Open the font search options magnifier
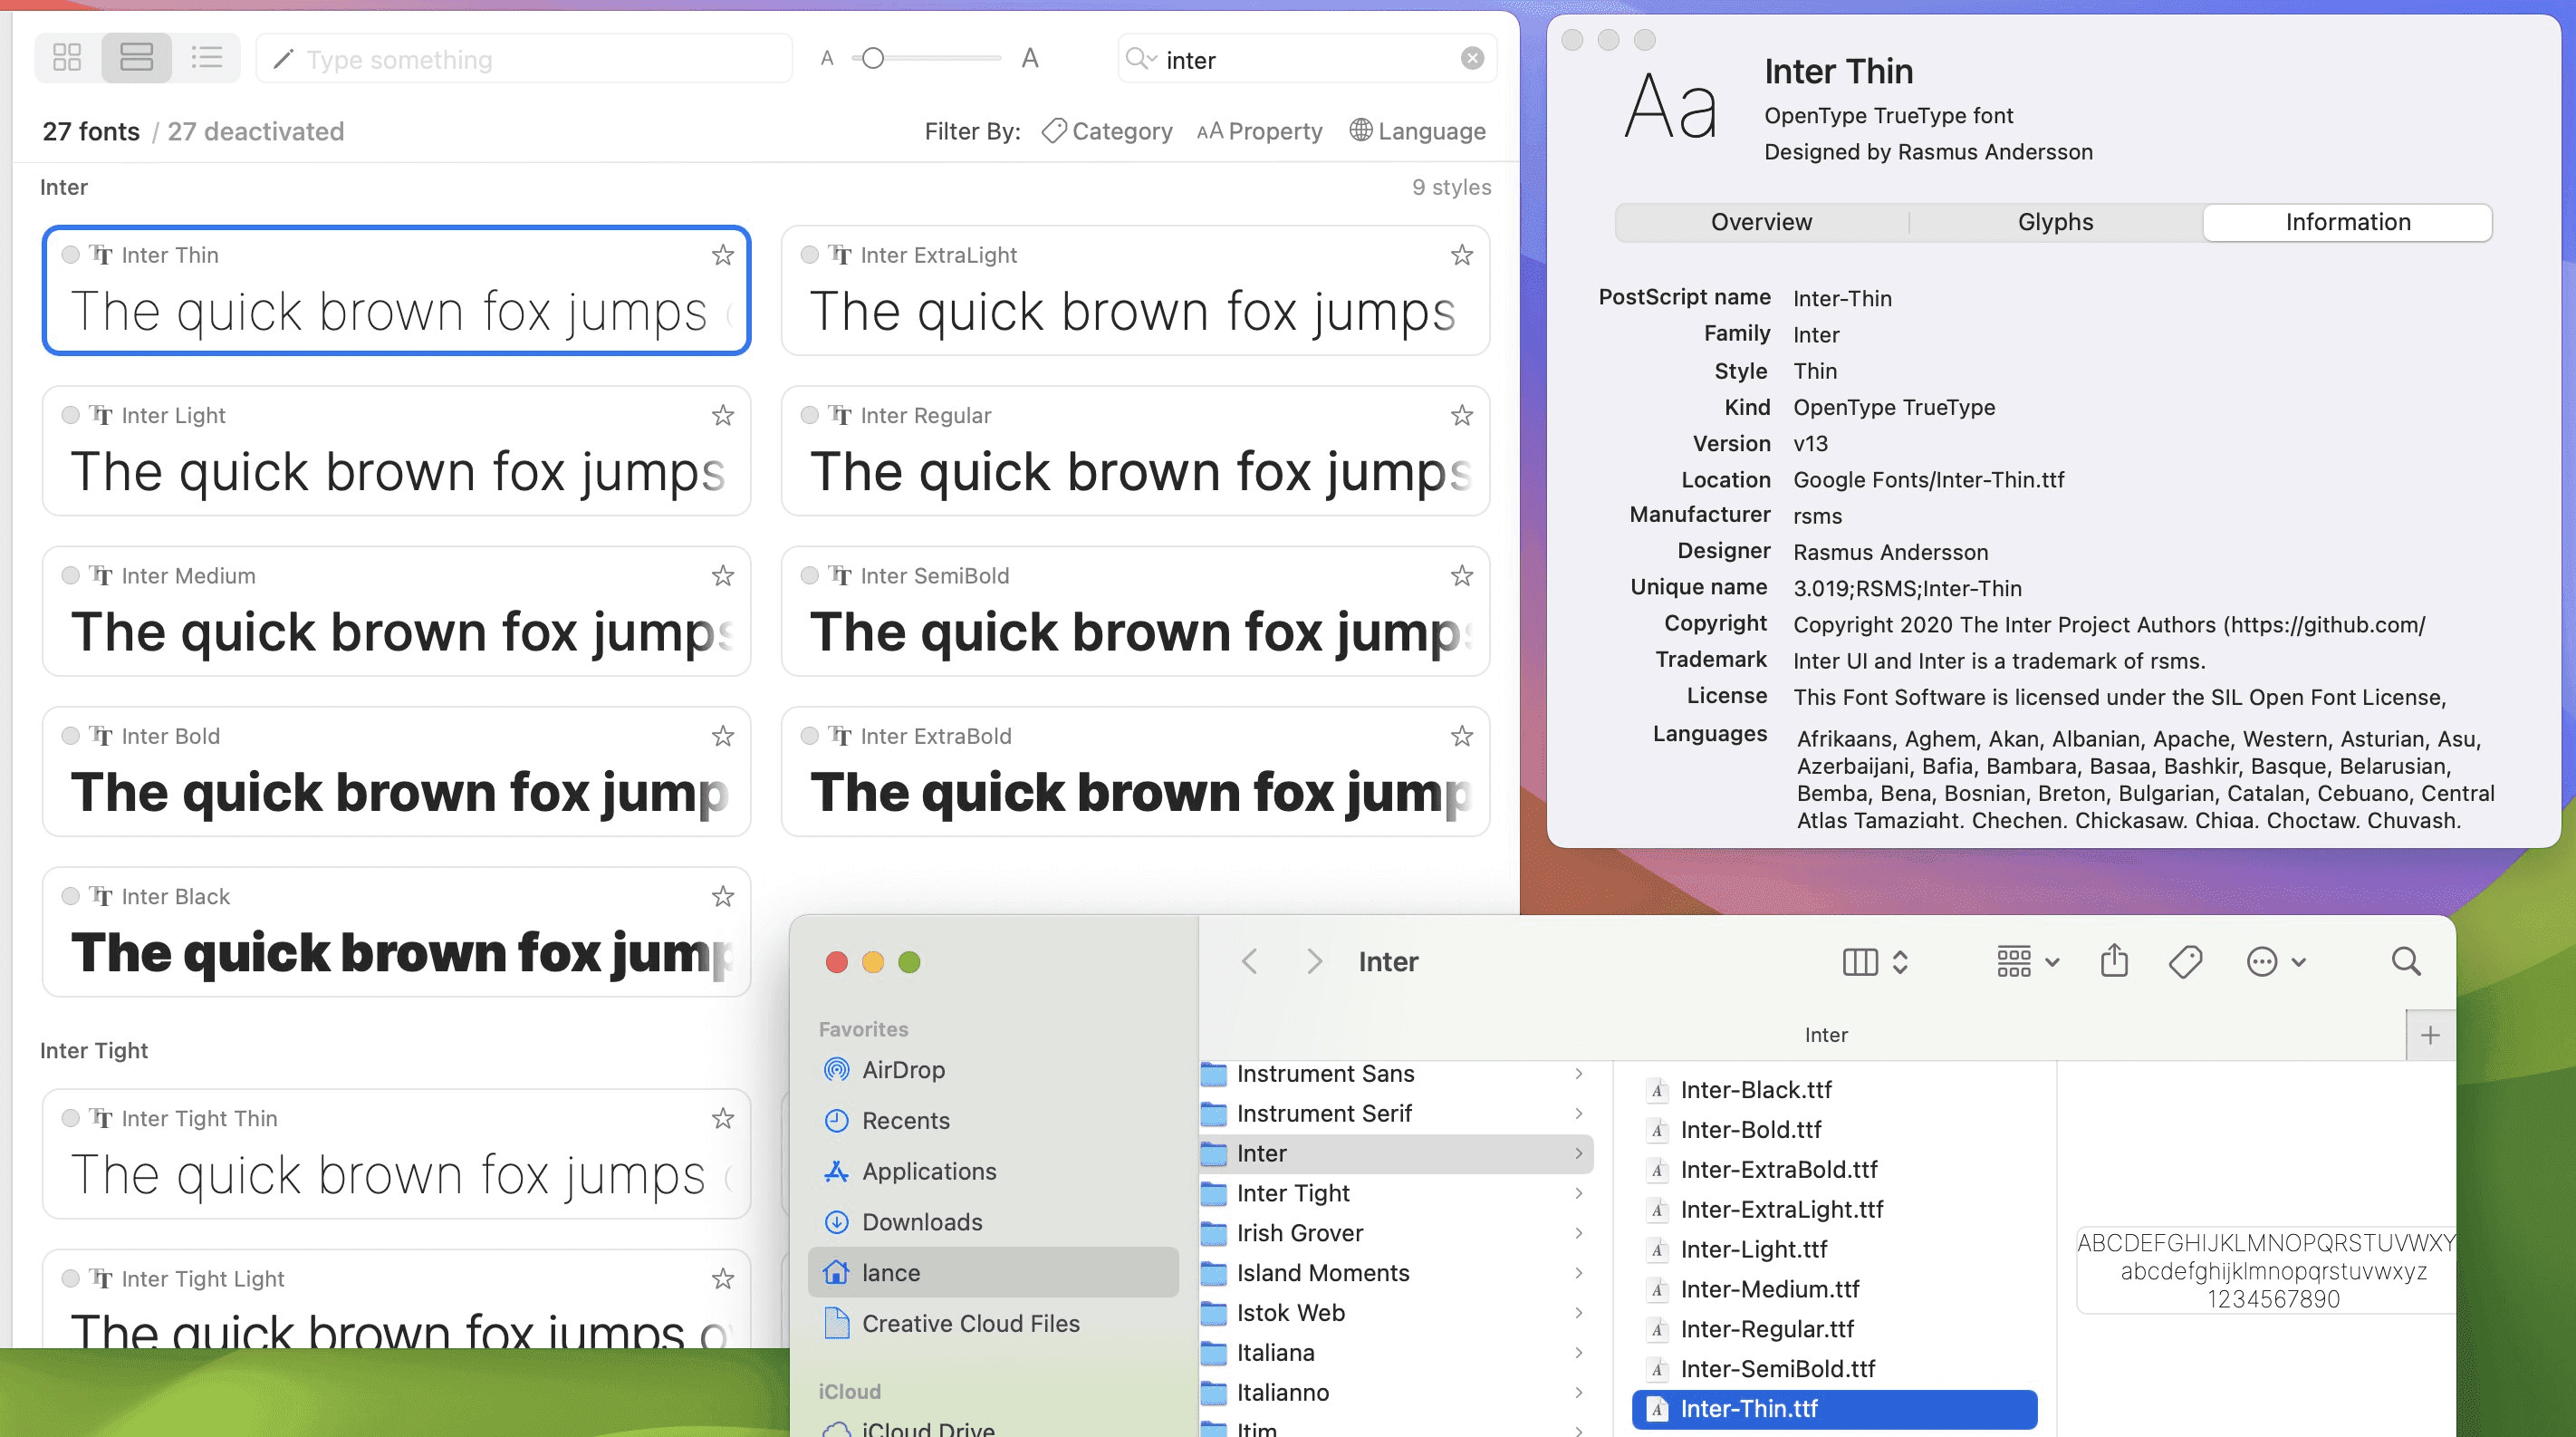 pyautogui.click(x=1141, y=59)
